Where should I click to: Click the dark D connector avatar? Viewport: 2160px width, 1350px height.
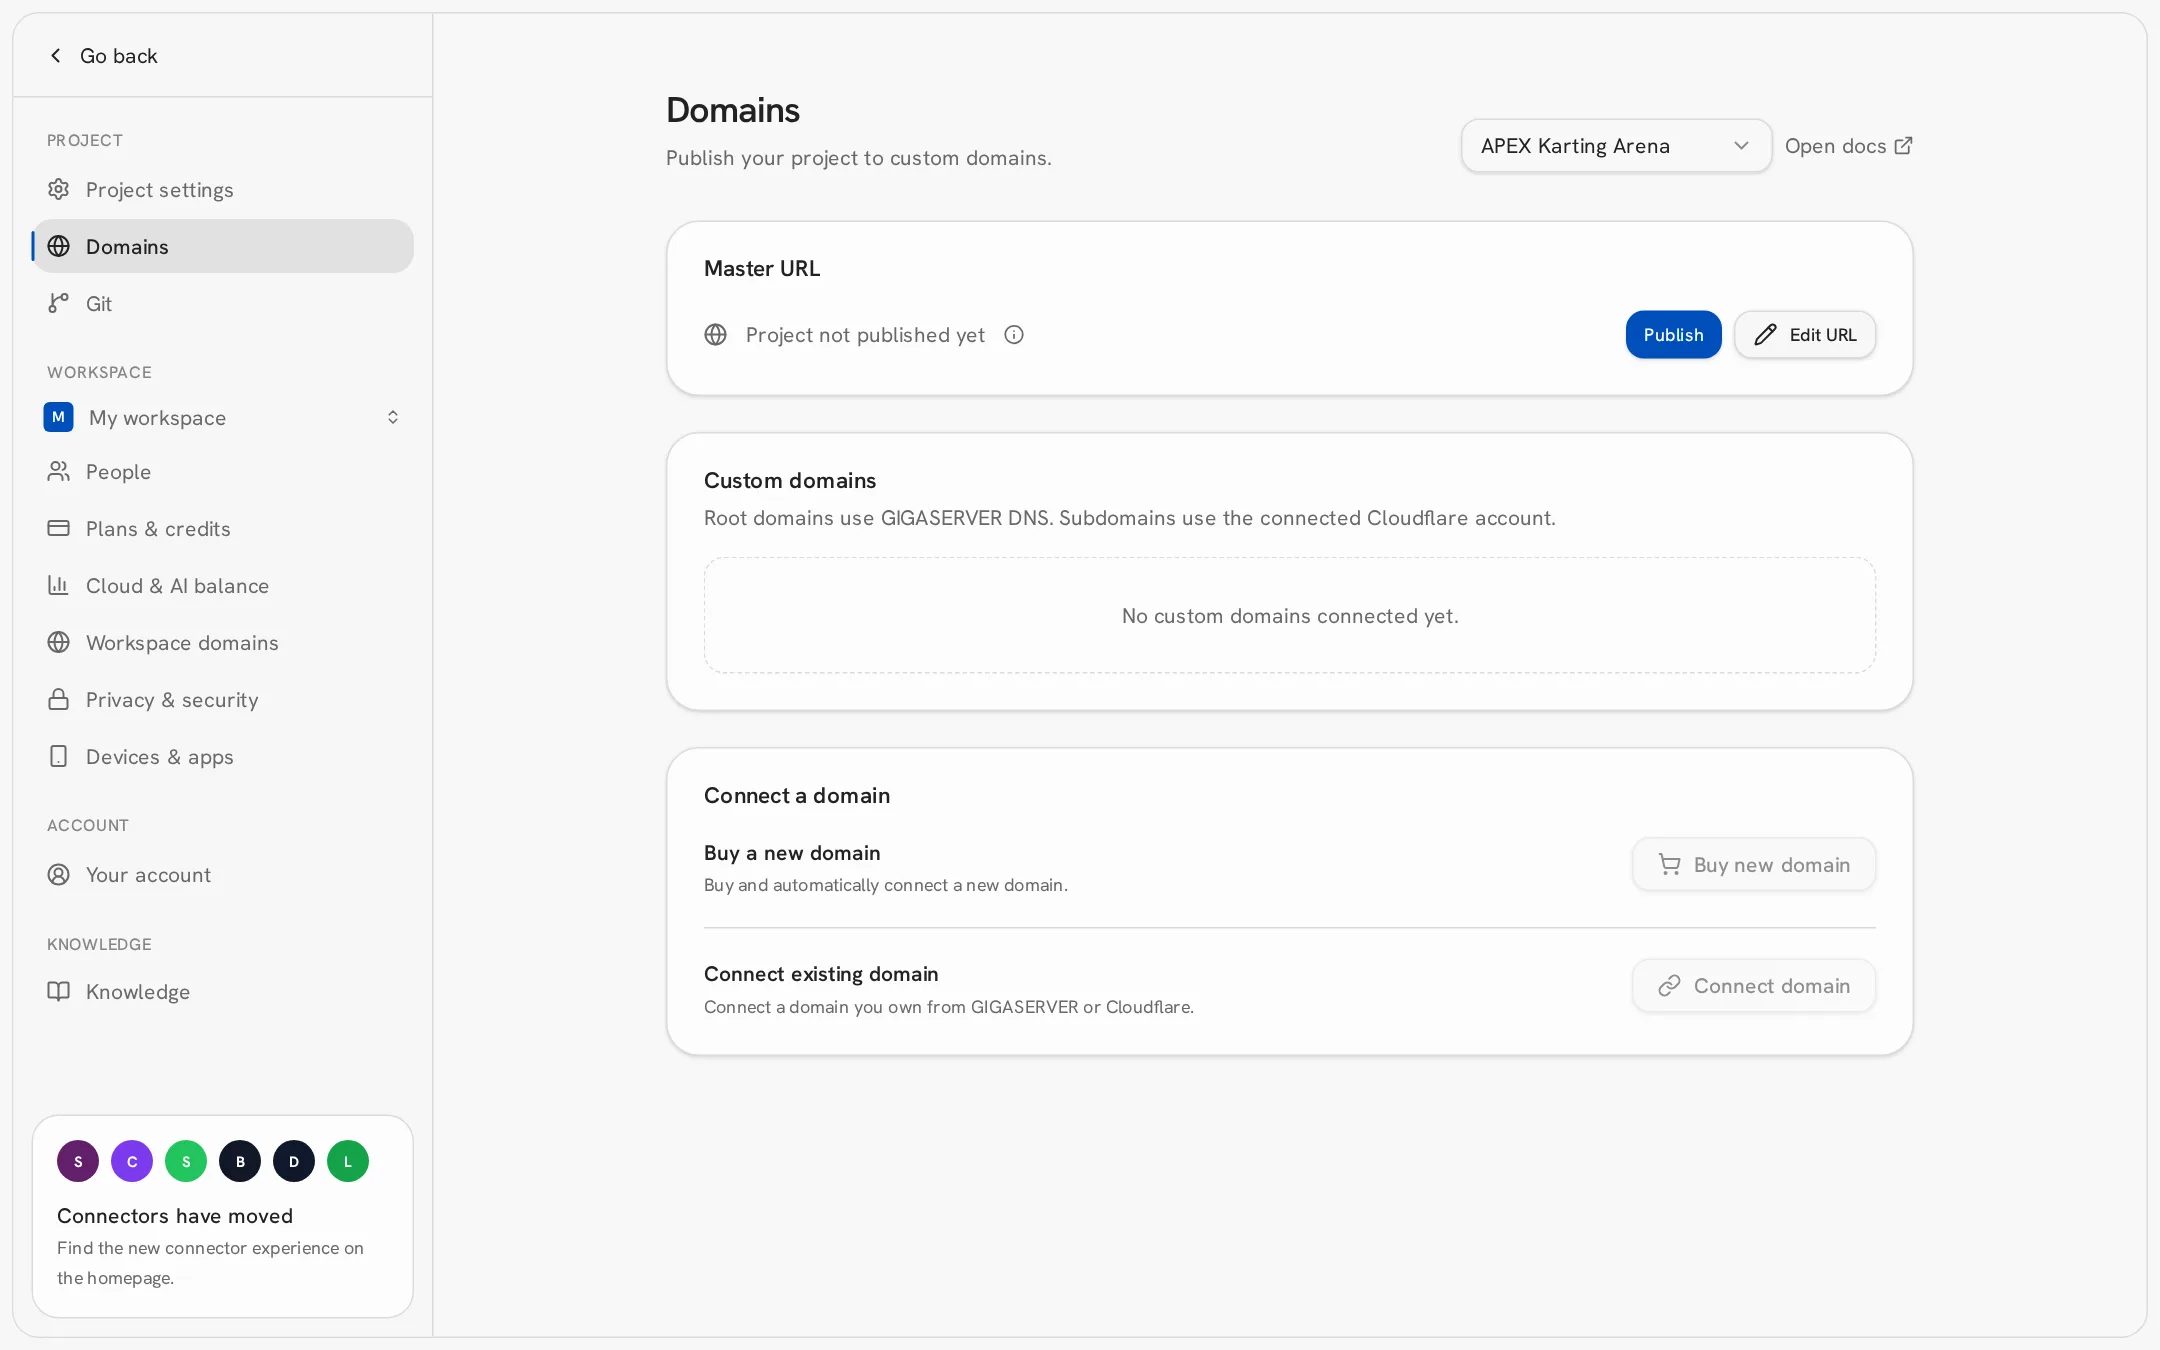coord(294,1161)
